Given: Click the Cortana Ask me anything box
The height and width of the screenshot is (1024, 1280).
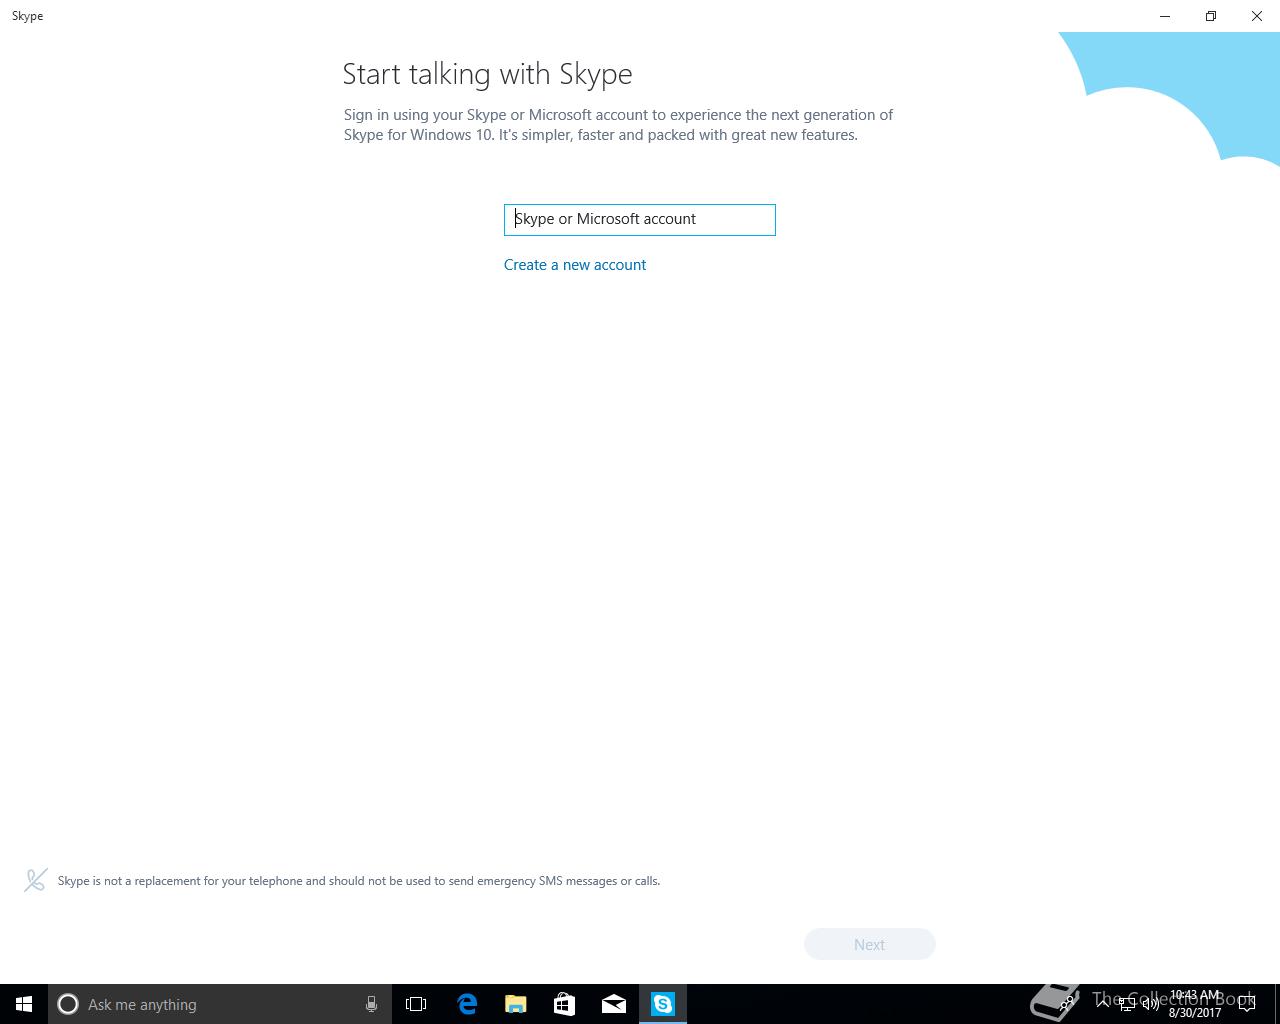Looking at the screenshot, I should 219,1004.
